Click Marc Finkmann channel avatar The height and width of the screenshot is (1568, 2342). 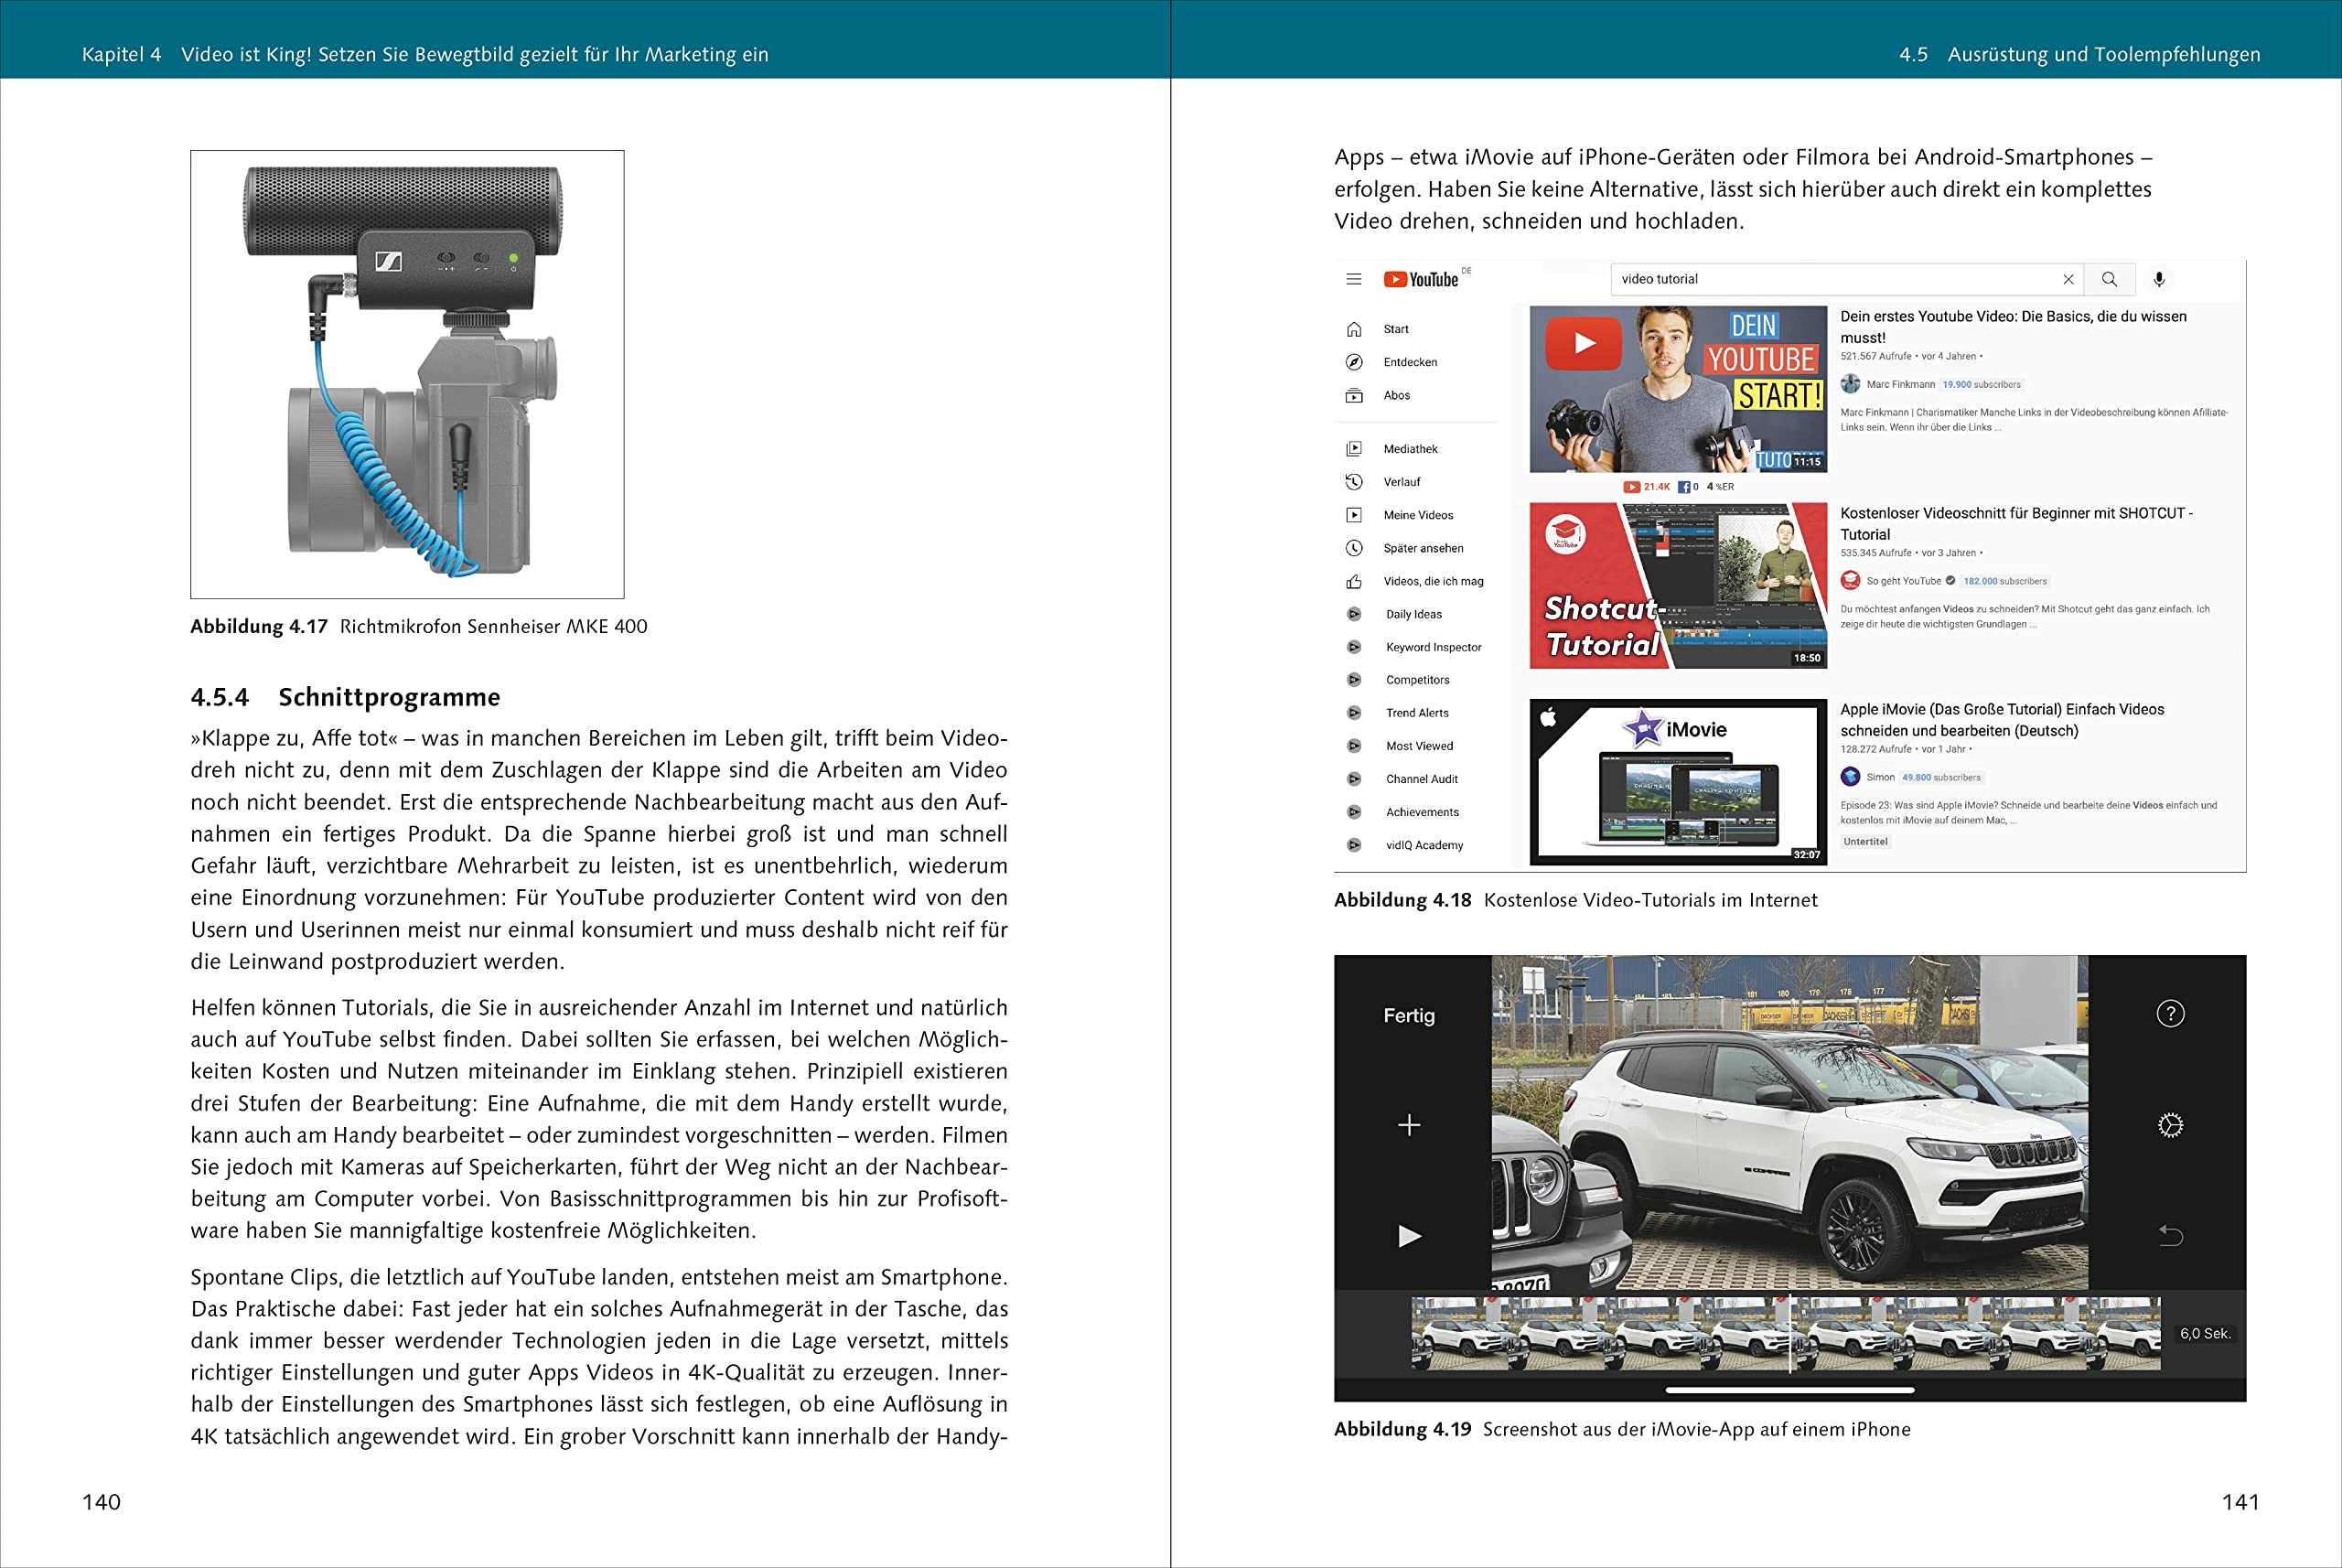tap(1850, 384)
